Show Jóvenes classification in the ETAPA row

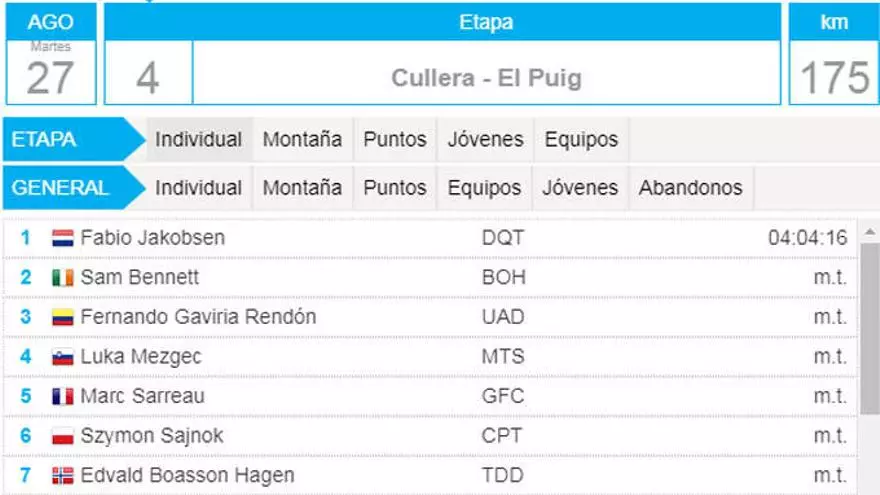tap(485, 140)
